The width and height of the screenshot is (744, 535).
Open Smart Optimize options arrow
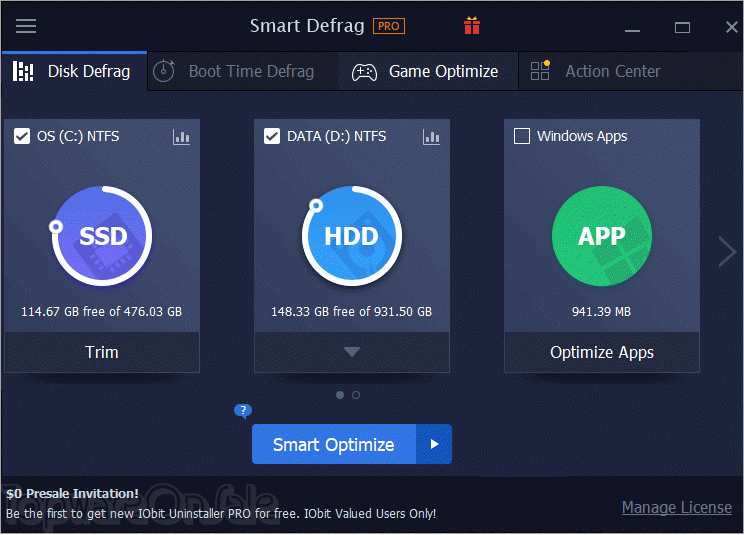434,444
